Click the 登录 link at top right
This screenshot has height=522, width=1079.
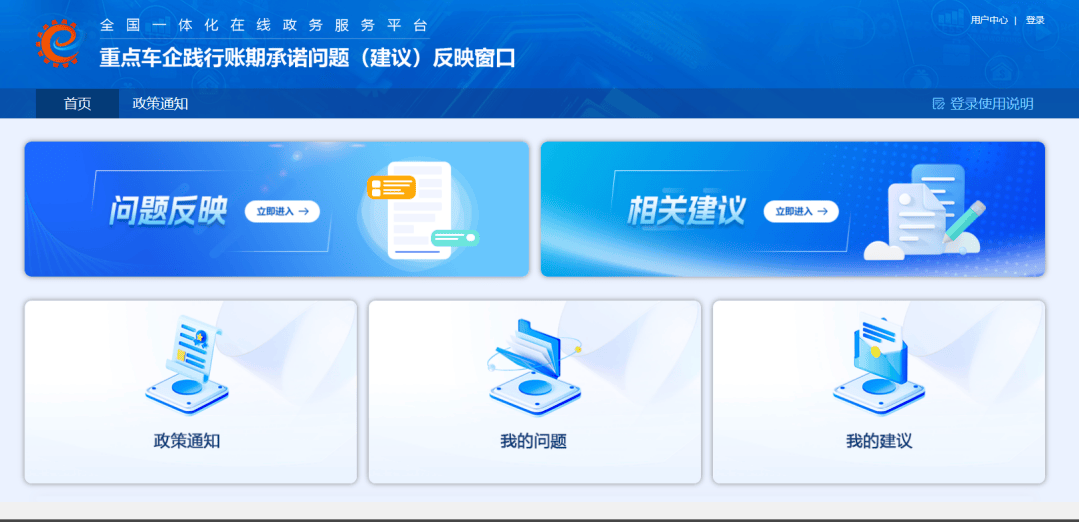(x=1035, y=20)
